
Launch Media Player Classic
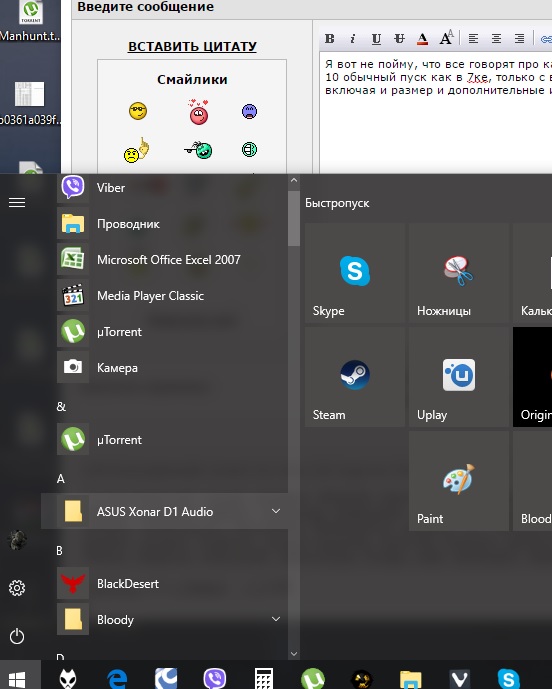[x=172, y=296]
